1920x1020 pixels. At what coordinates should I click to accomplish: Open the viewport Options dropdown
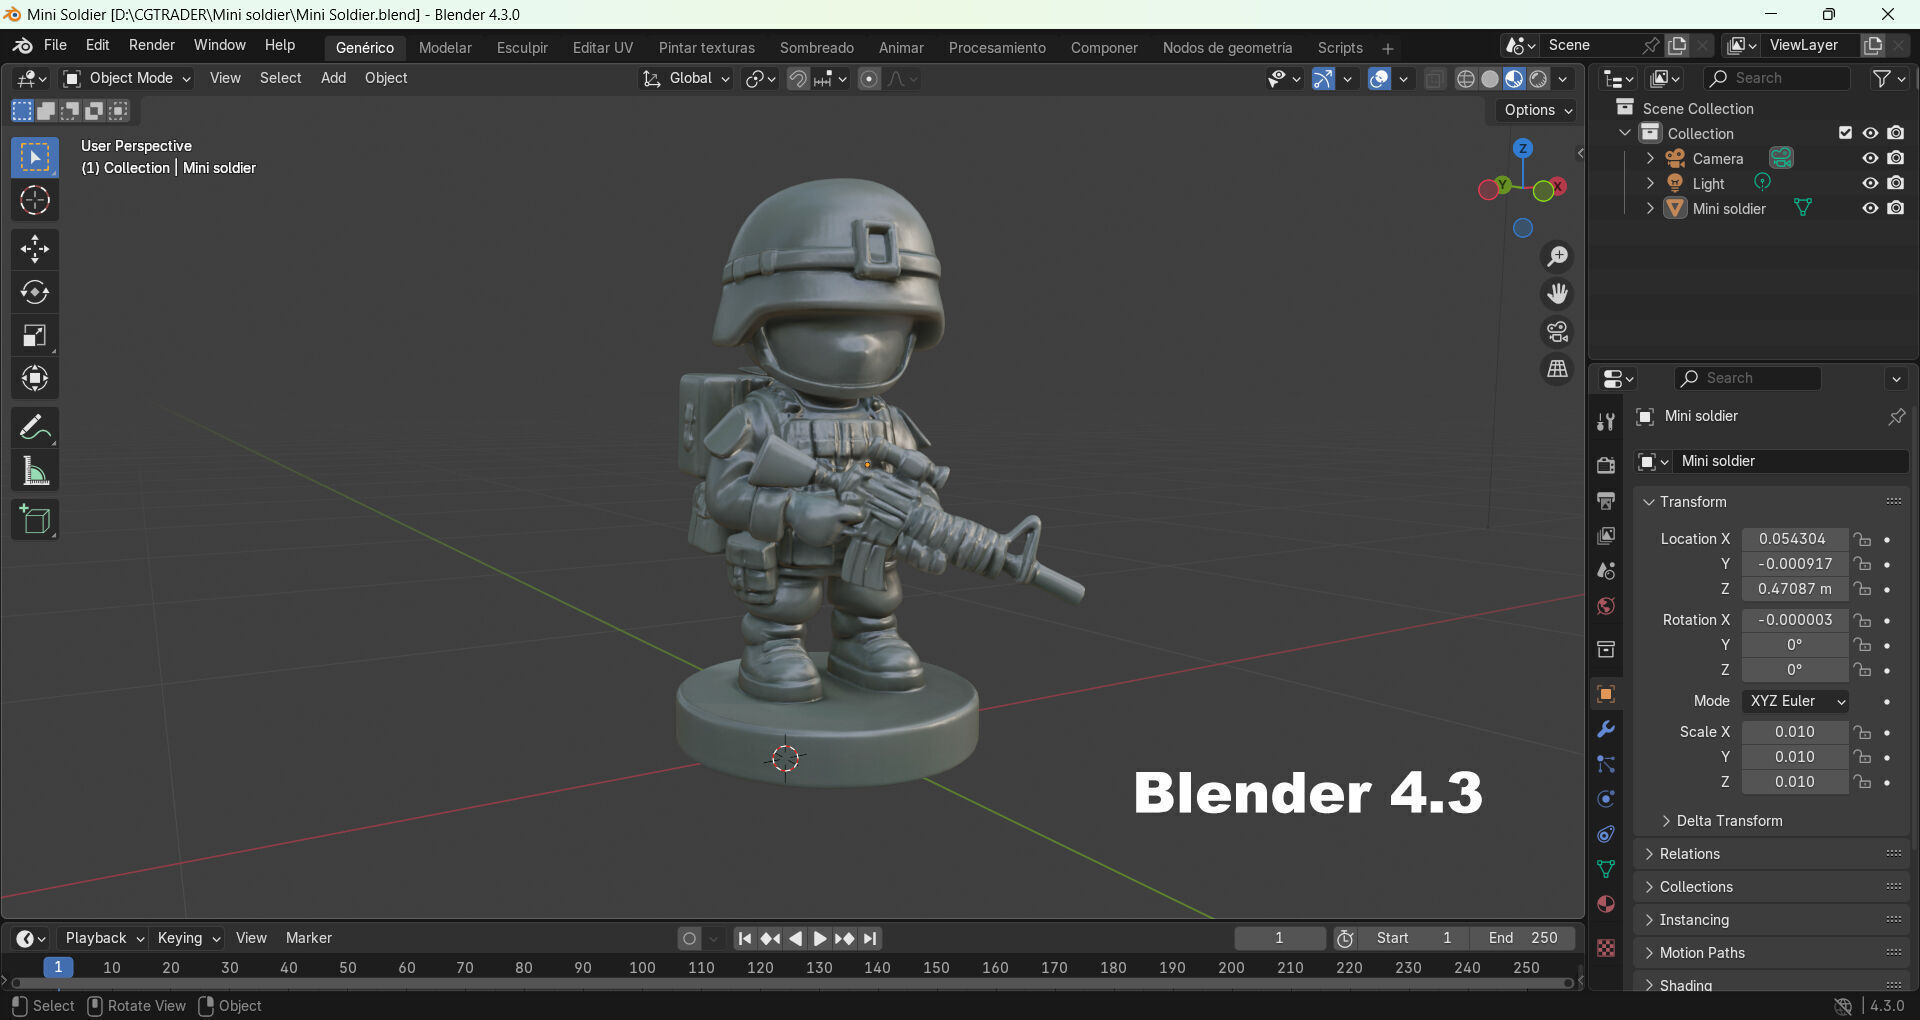(1537, 110)
